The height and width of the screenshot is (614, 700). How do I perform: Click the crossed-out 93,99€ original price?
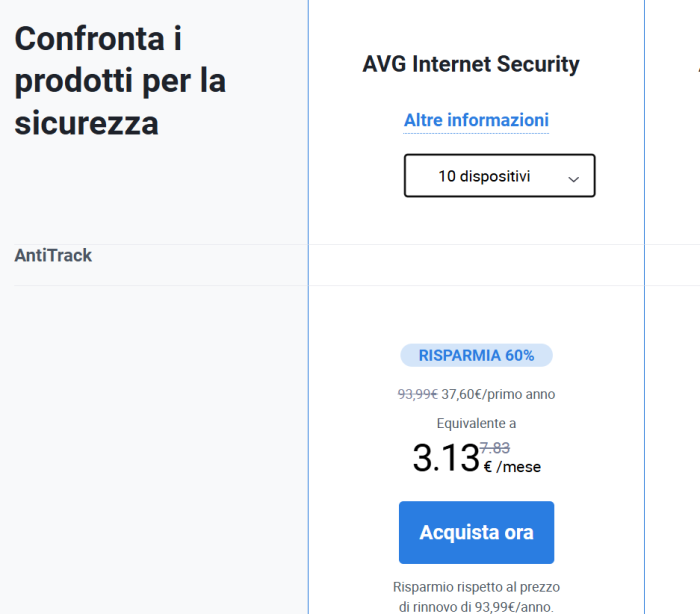[417, 394]
